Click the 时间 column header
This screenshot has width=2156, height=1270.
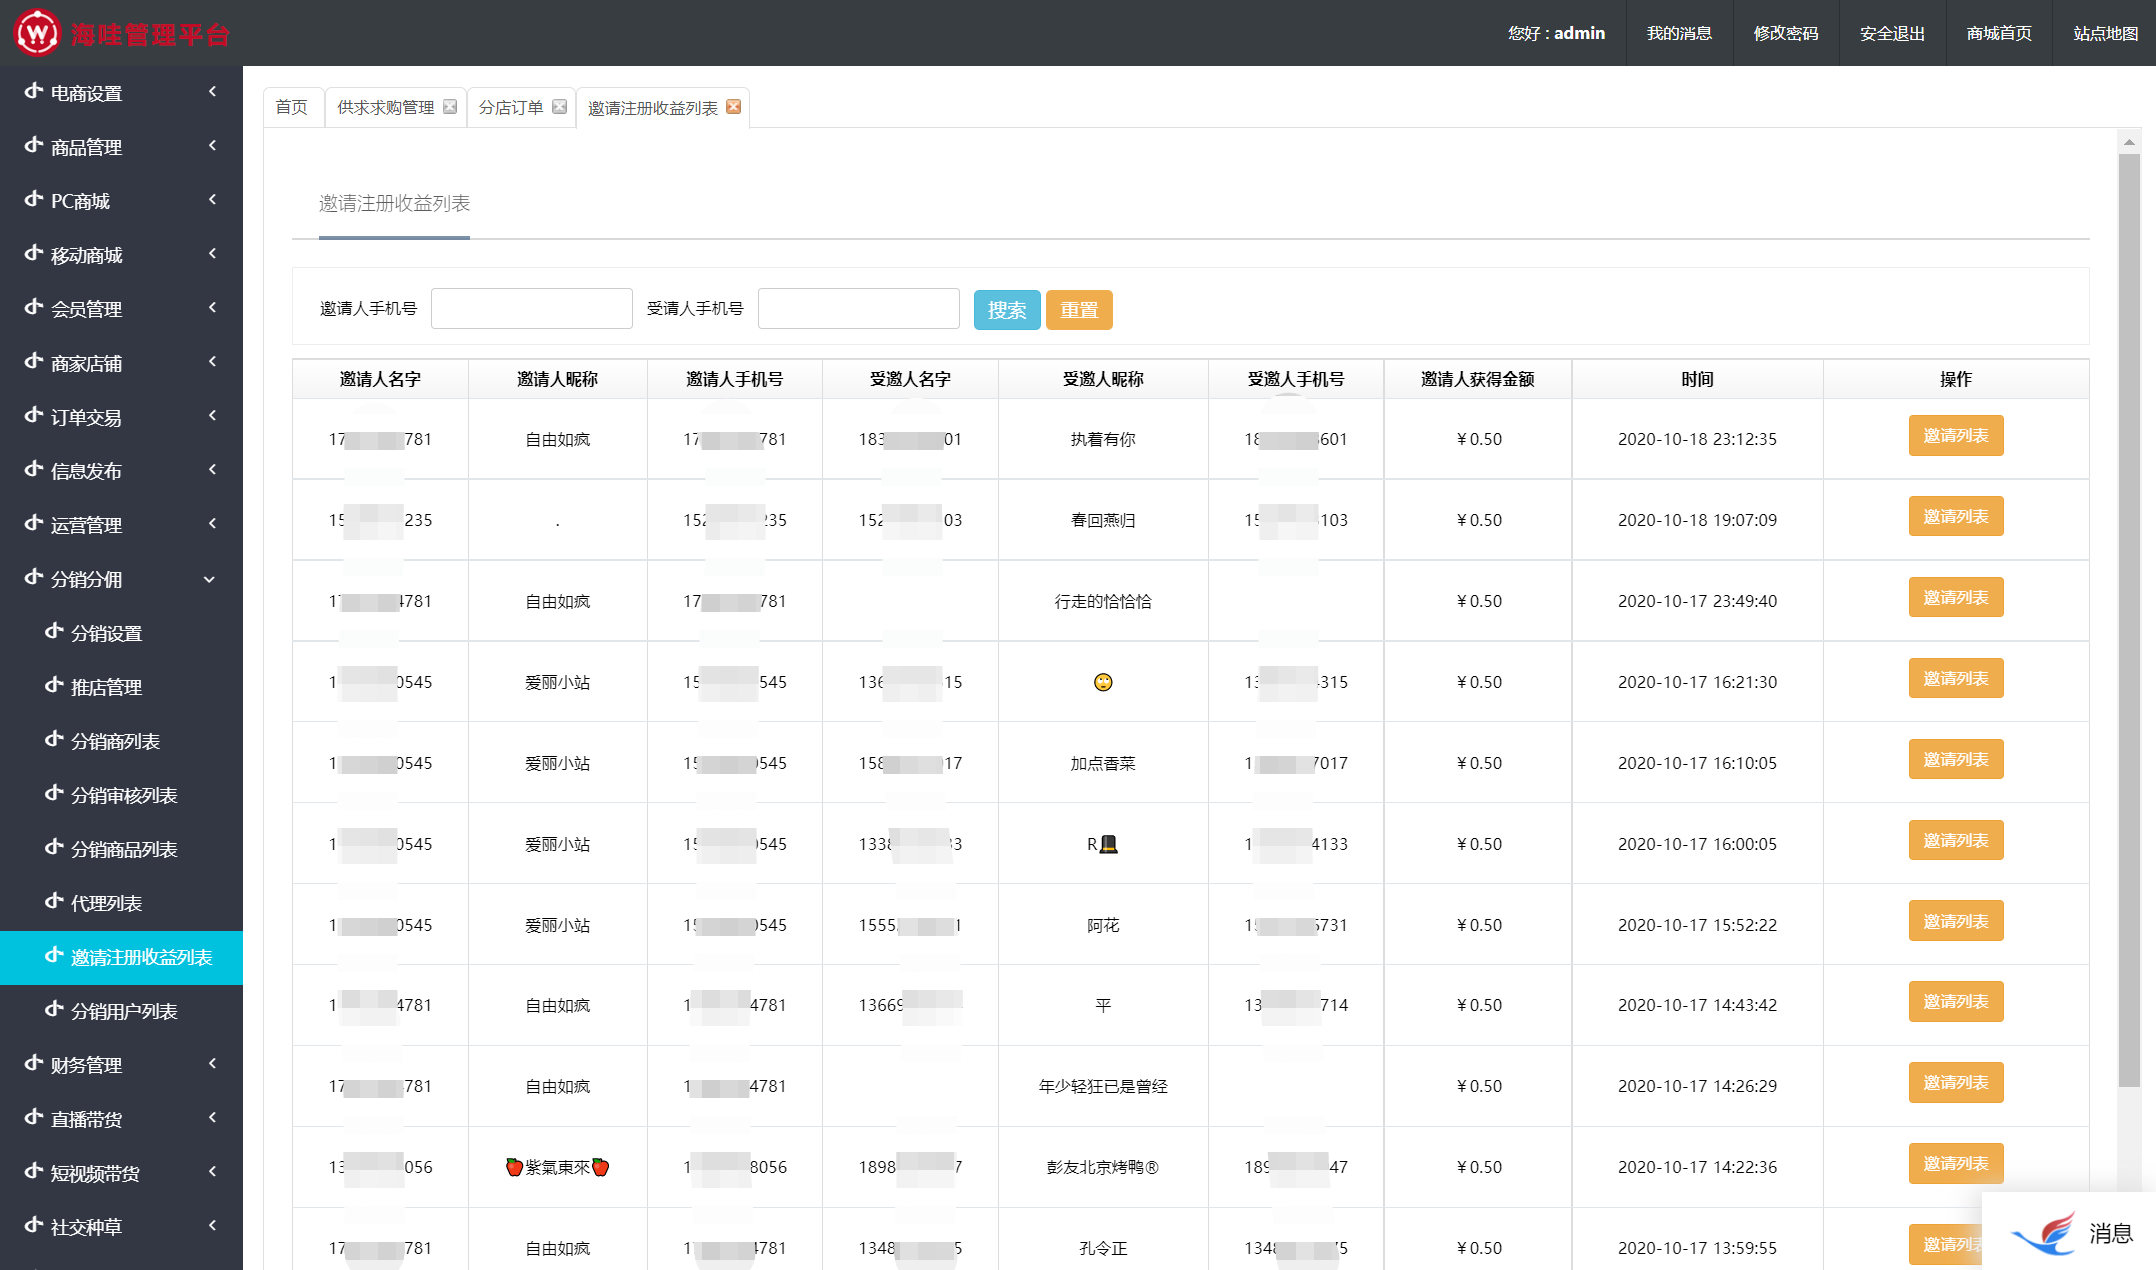(x=1697, y=379)
